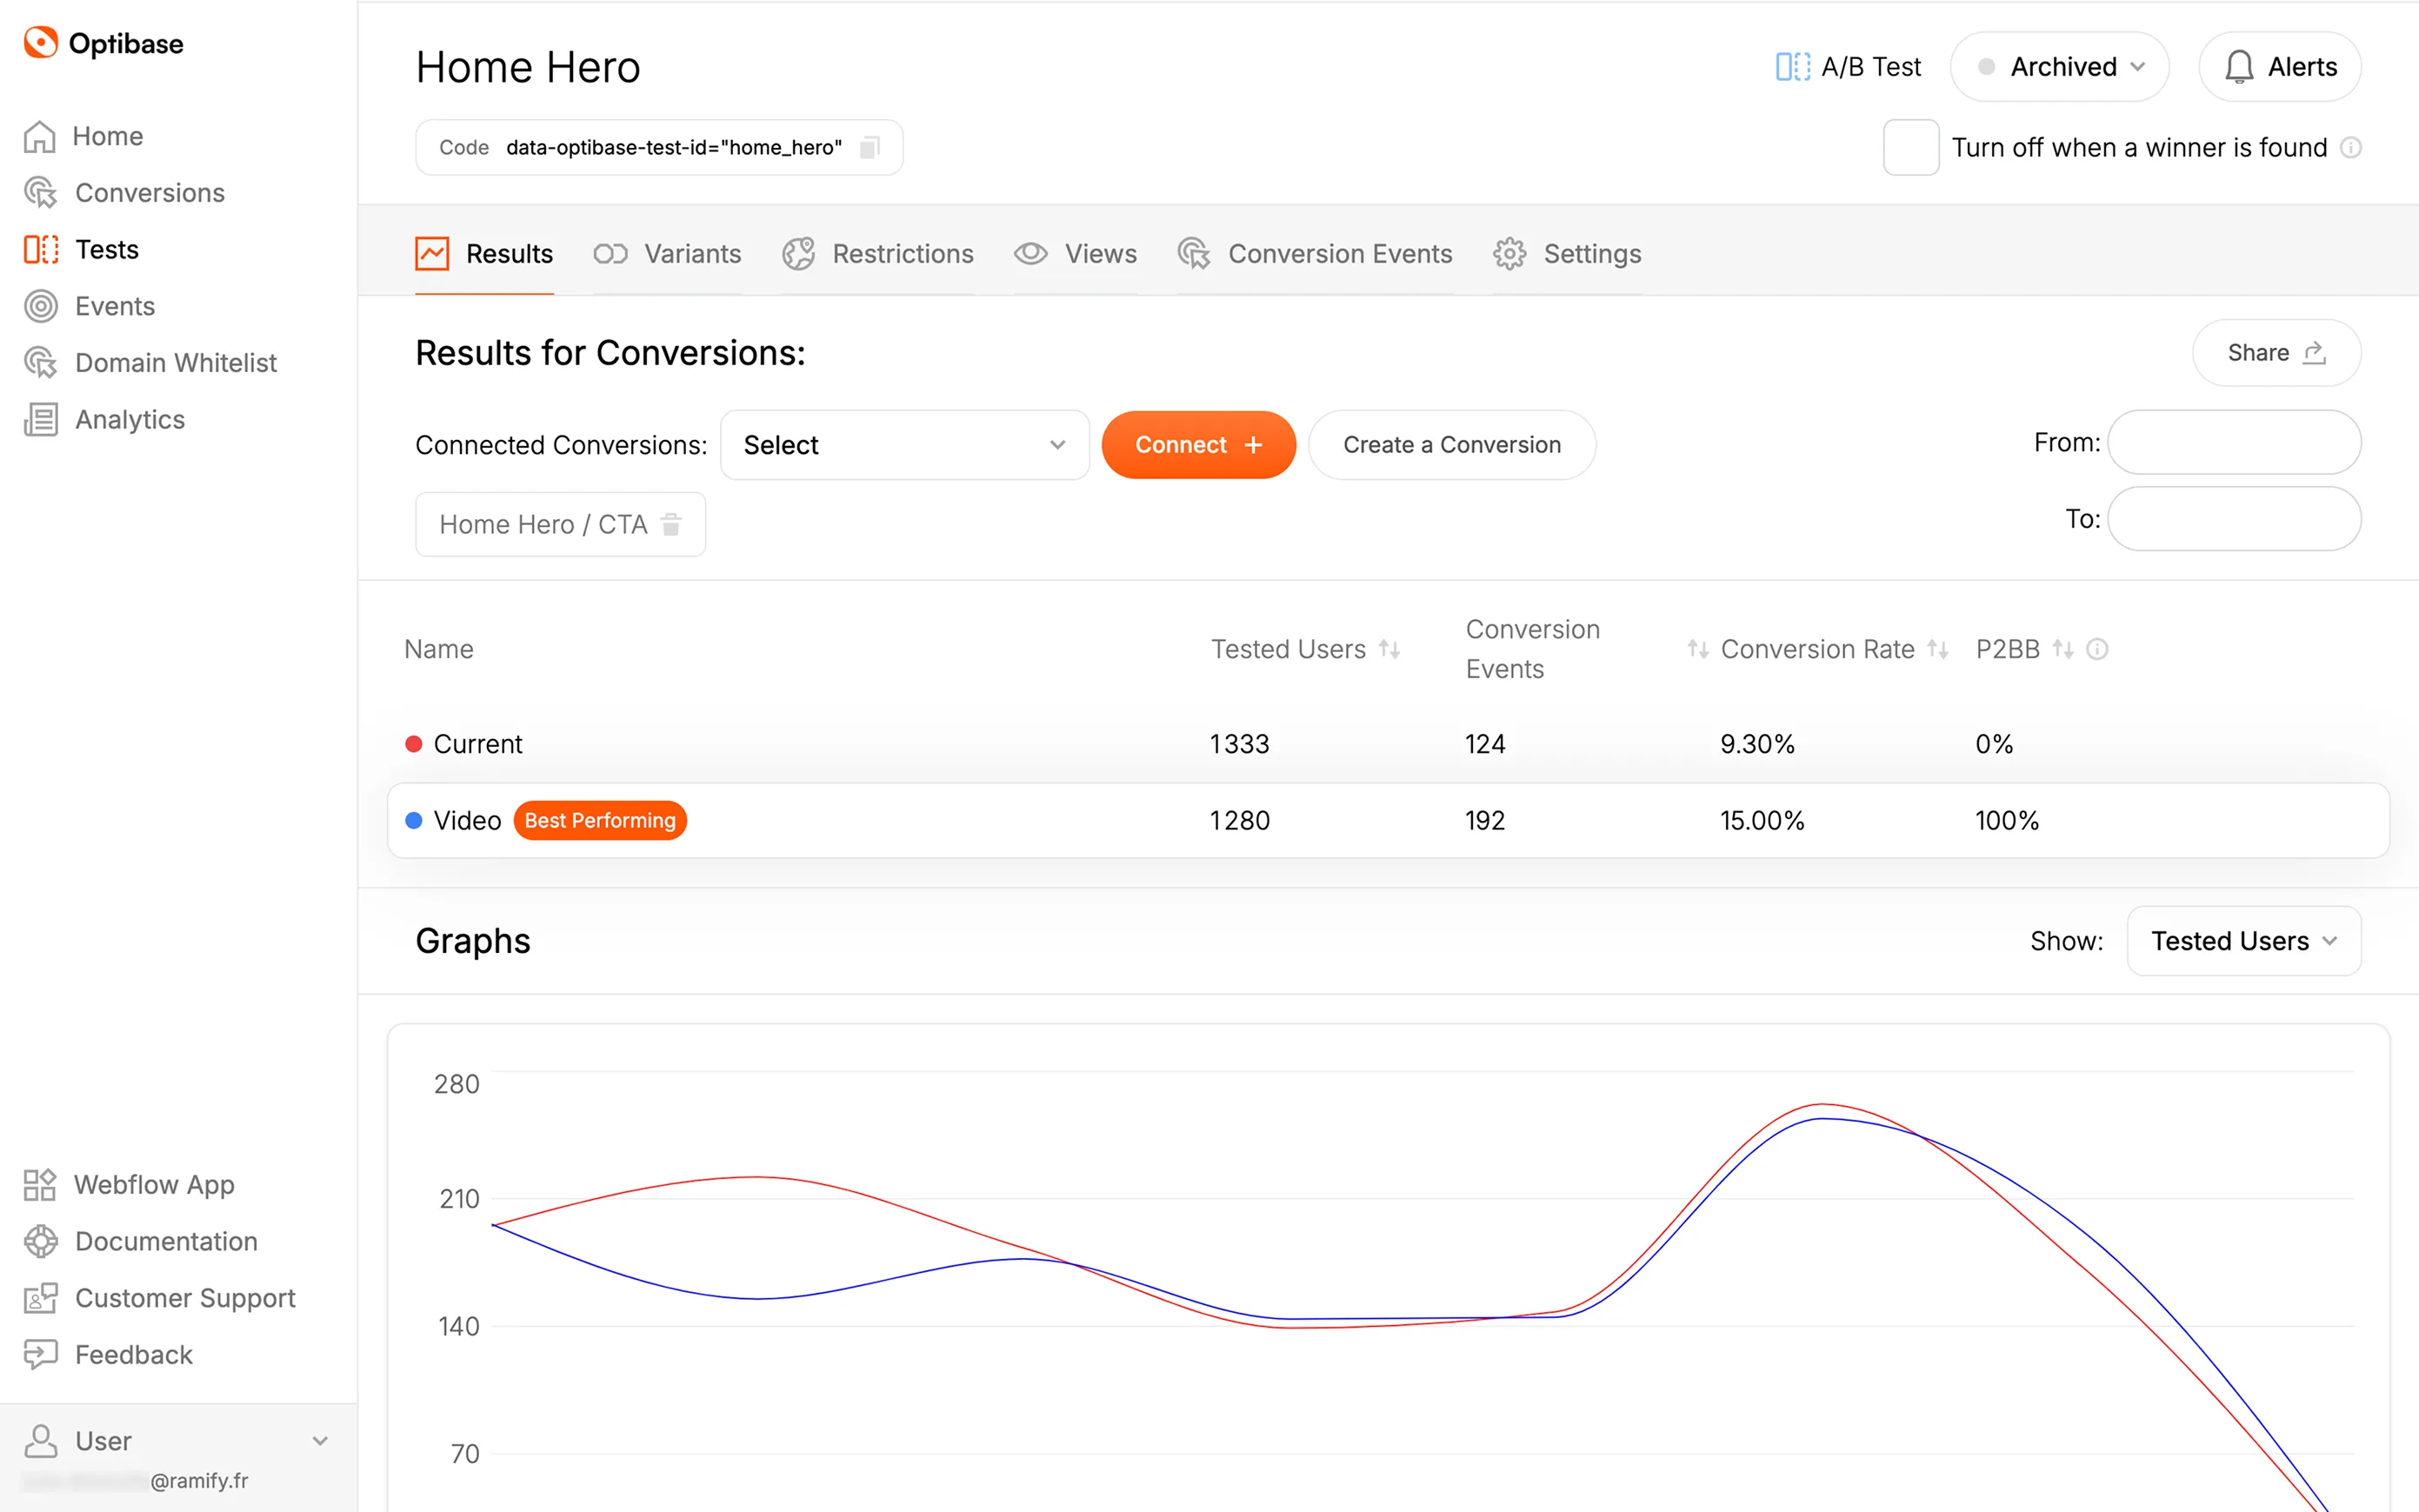This screenshot has height=1512, width=2419.
Task: Click the Home Hero / CTA chip
Action: pos(560,524)
